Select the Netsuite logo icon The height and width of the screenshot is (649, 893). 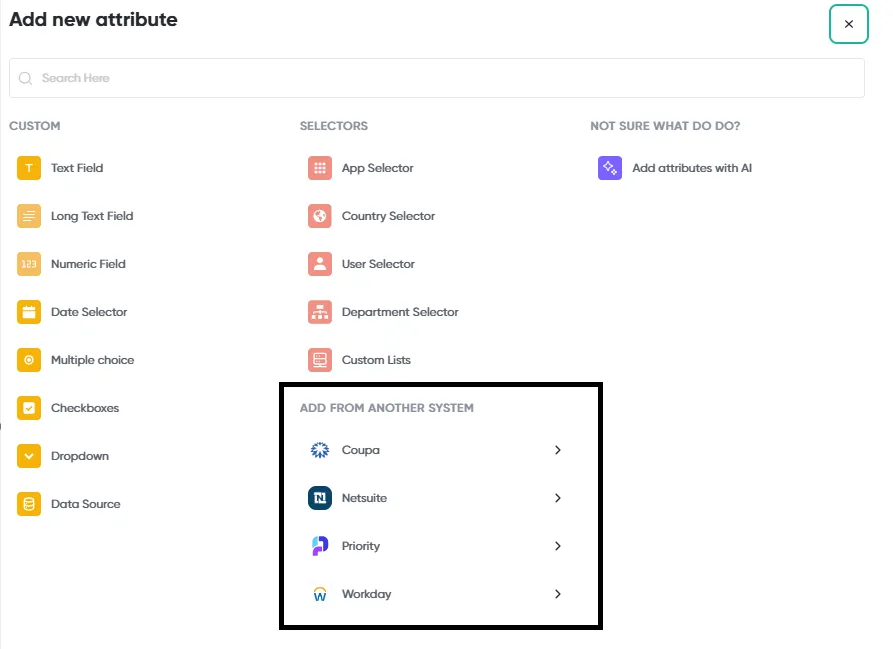pos(319,498)
